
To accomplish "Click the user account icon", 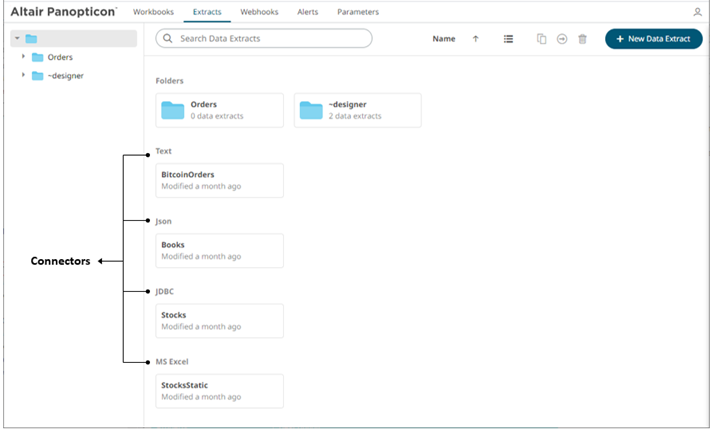I will [697, 12].
